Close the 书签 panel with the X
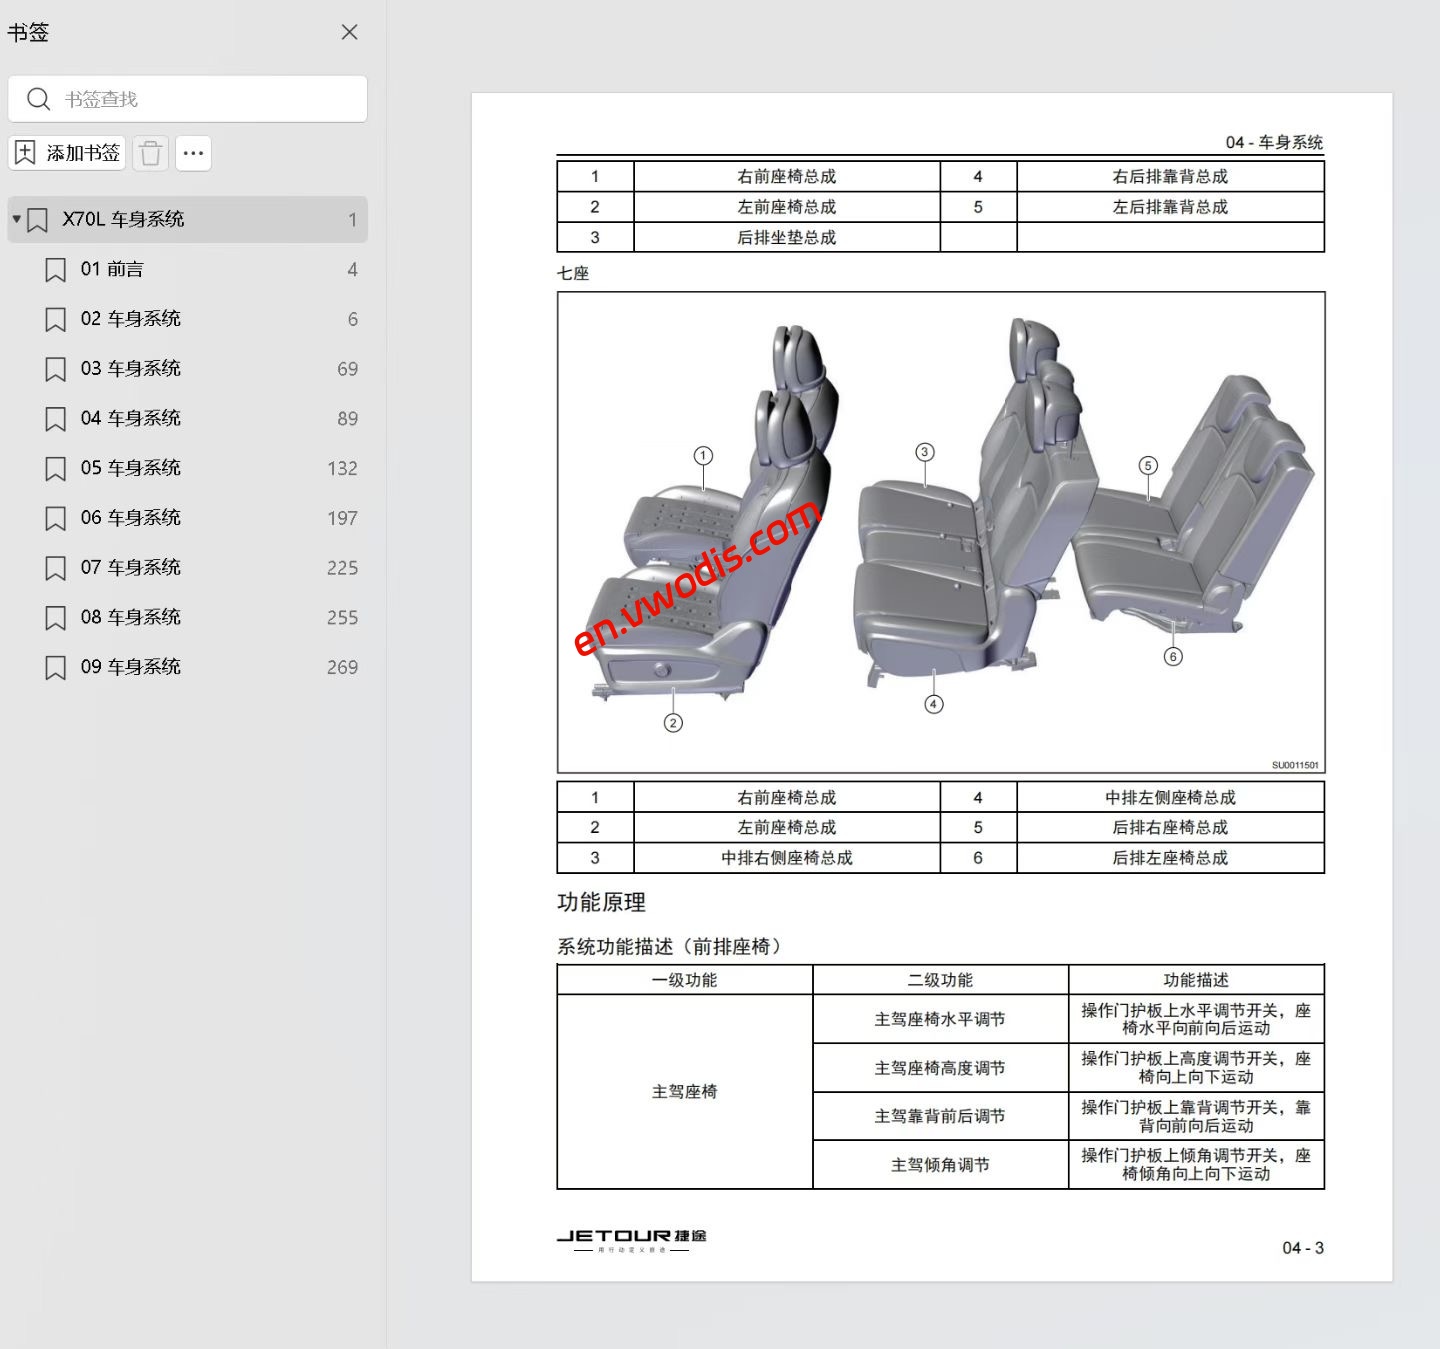 (348, 32)
